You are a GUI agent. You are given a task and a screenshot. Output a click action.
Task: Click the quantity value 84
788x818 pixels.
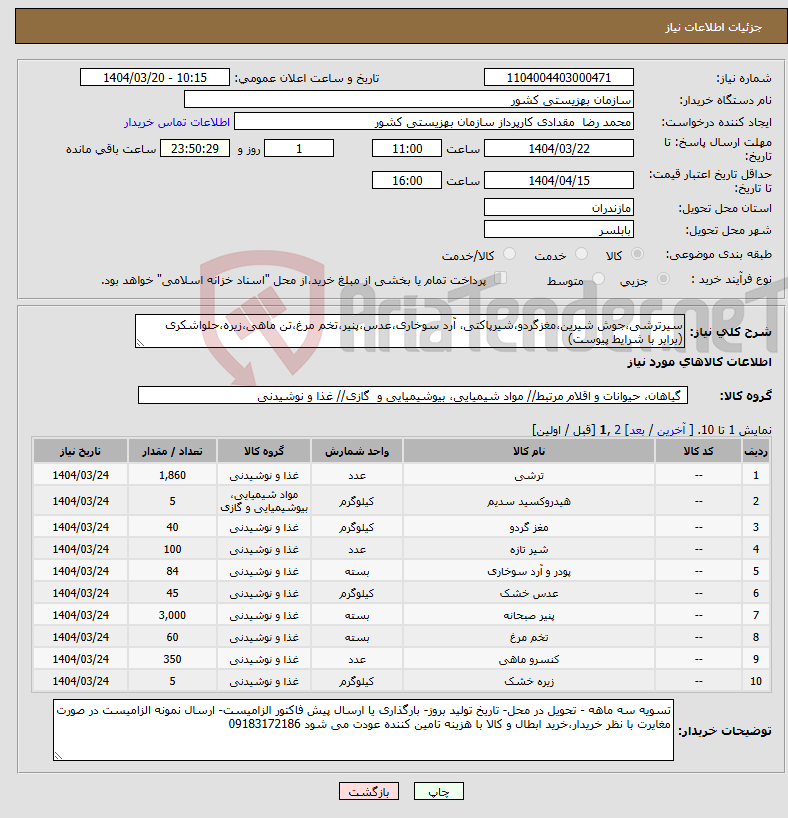pos(172,571)
